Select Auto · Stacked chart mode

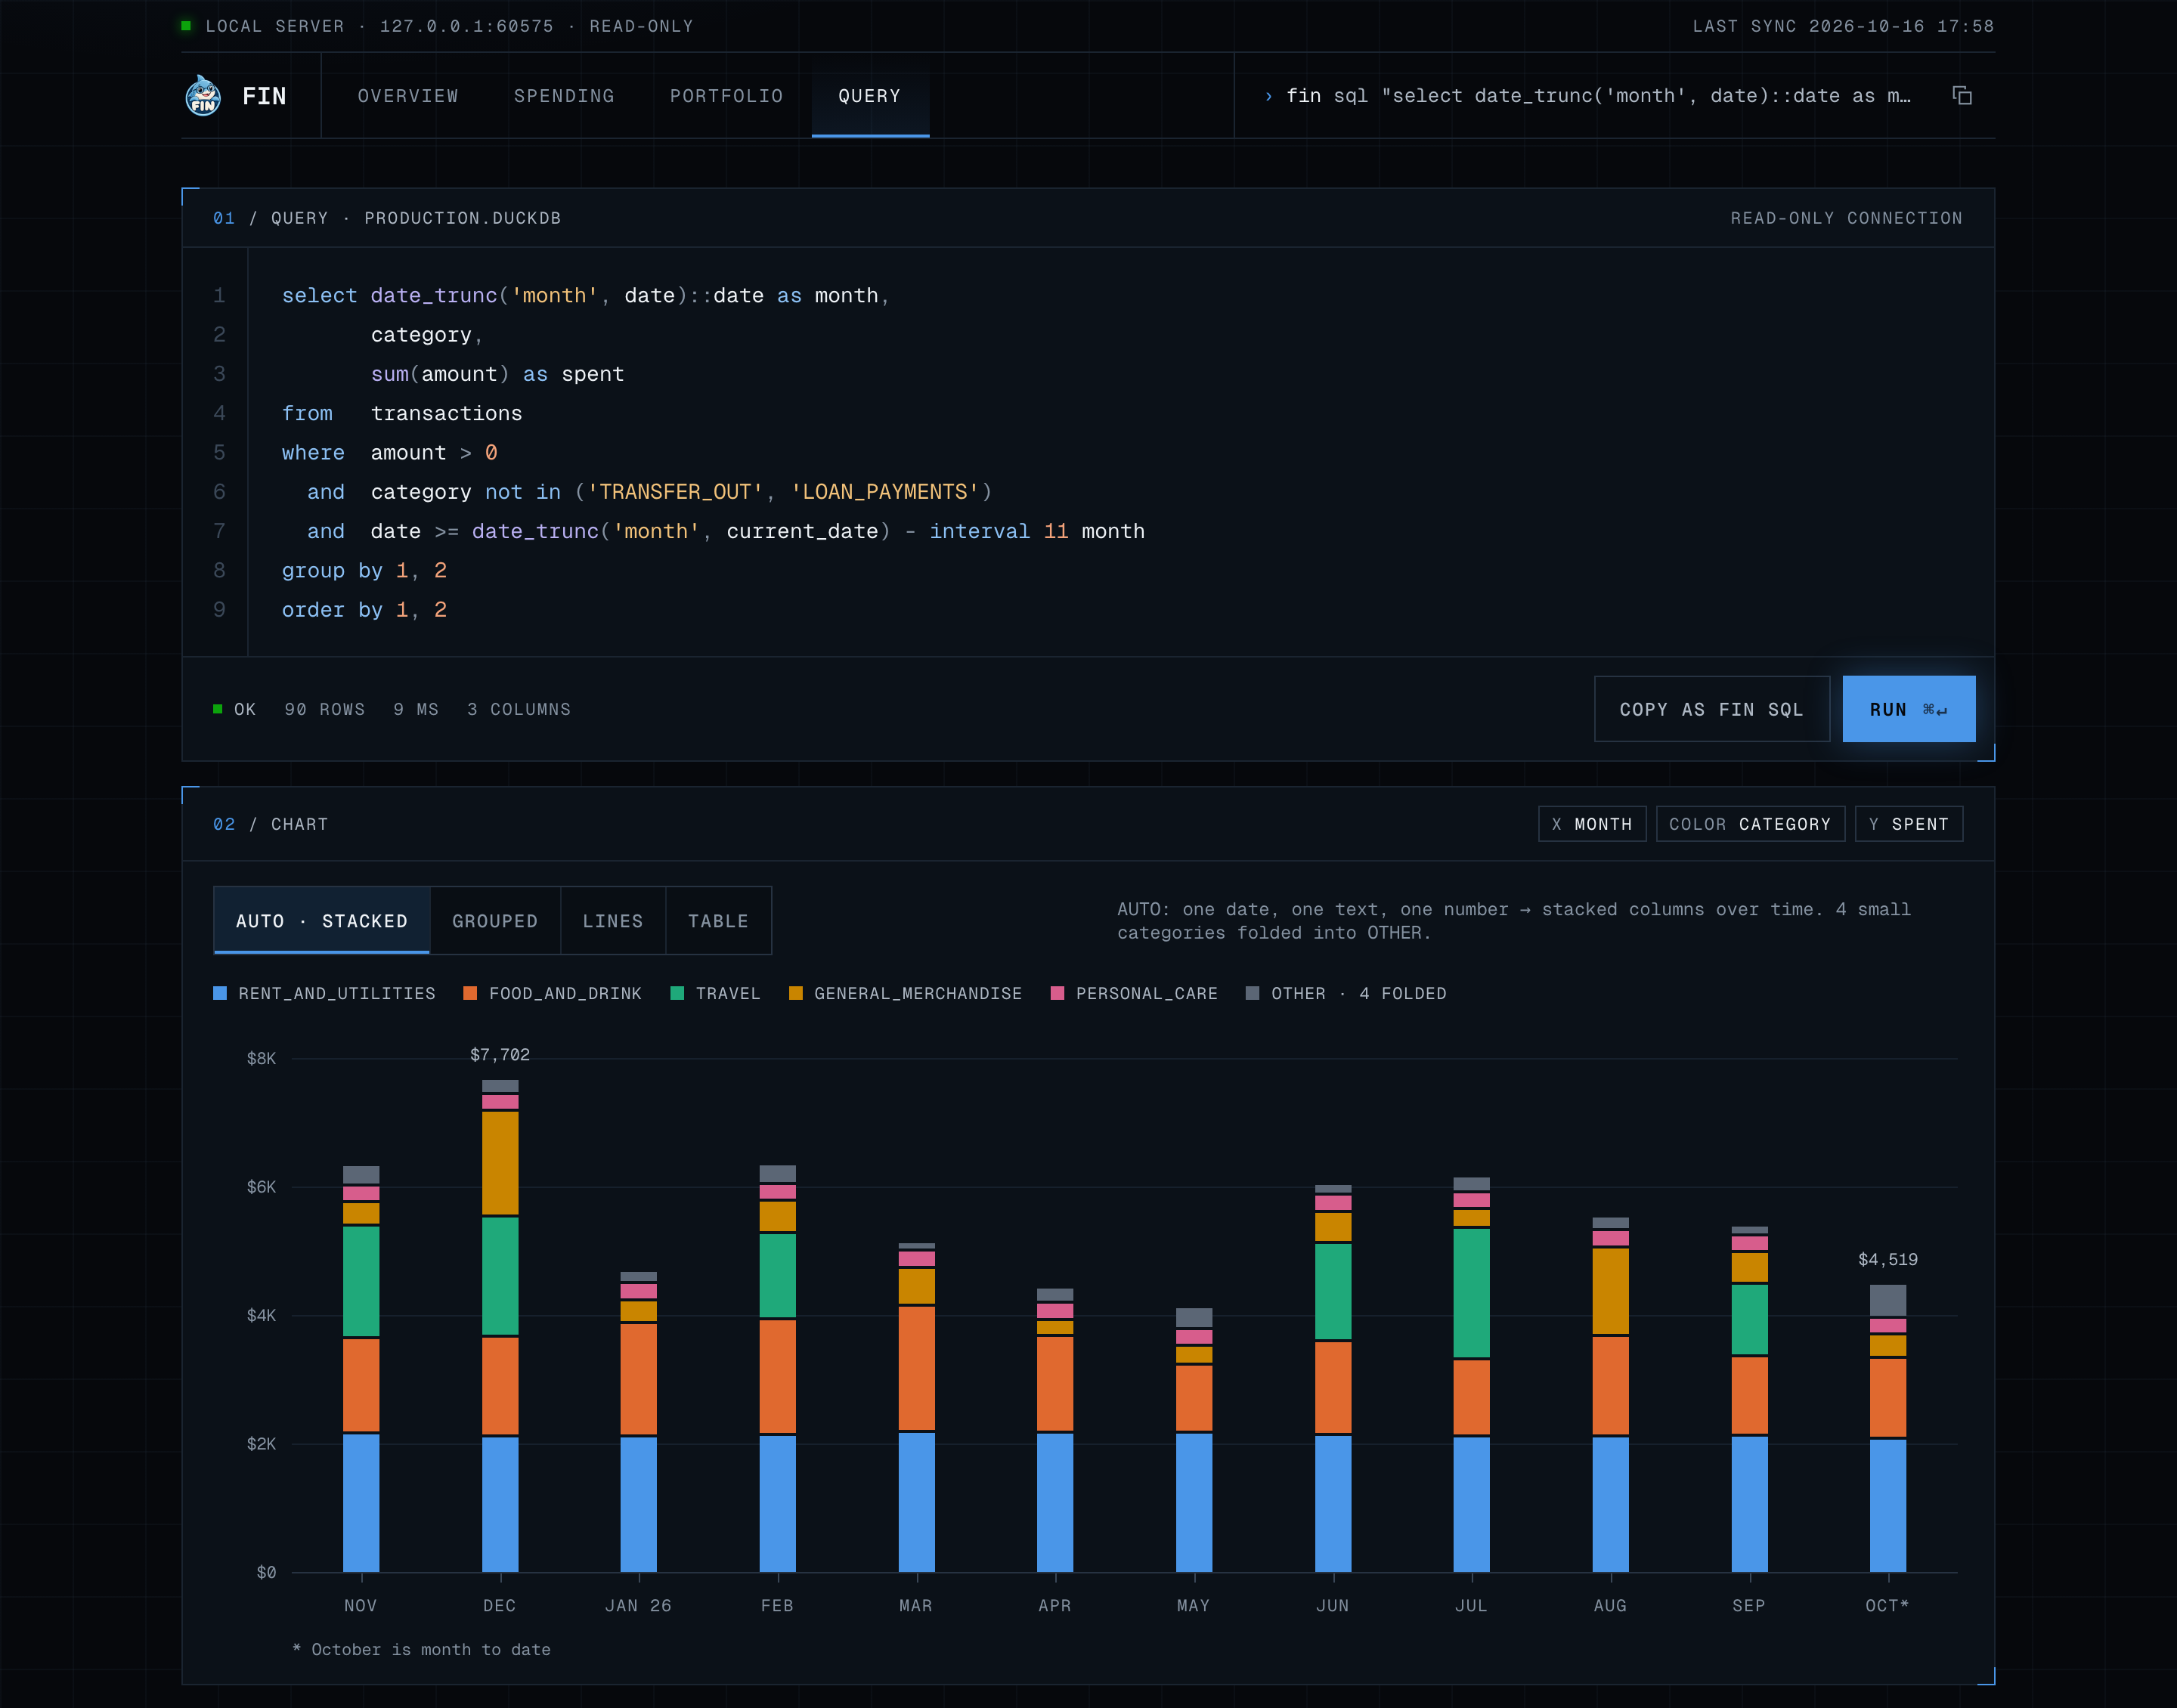(x=322, y=921)
